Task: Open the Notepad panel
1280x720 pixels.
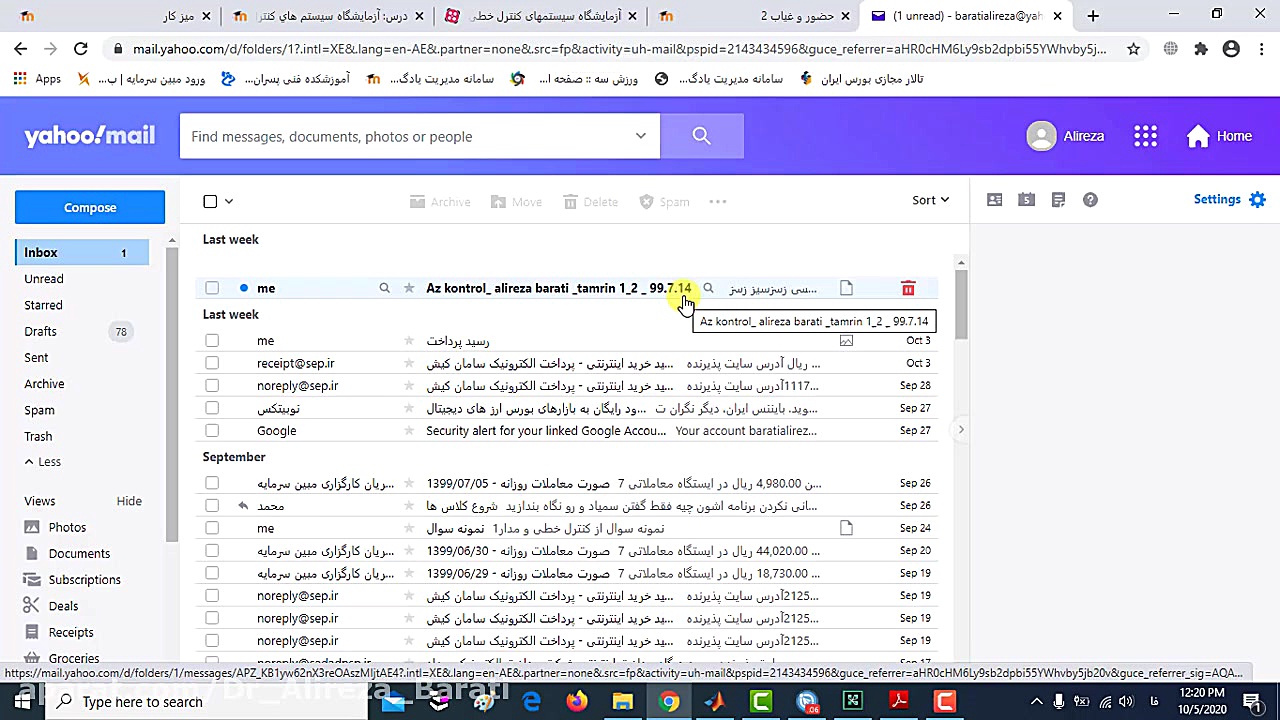Action: pos(1058,200)
